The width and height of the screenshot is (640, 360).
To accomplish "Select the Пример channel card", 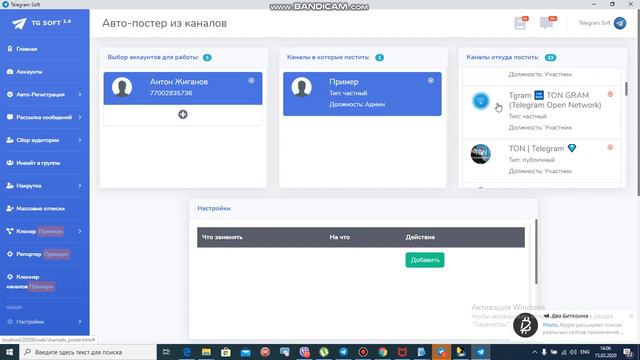I will 362,94.
